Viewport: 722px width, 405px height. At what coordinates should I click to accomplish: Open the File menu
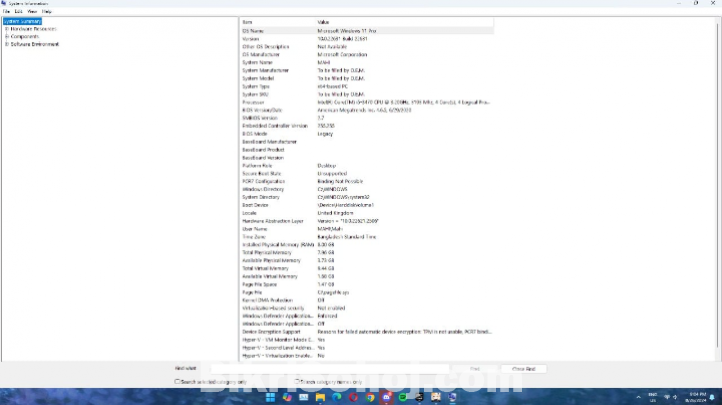coord(6,11)
